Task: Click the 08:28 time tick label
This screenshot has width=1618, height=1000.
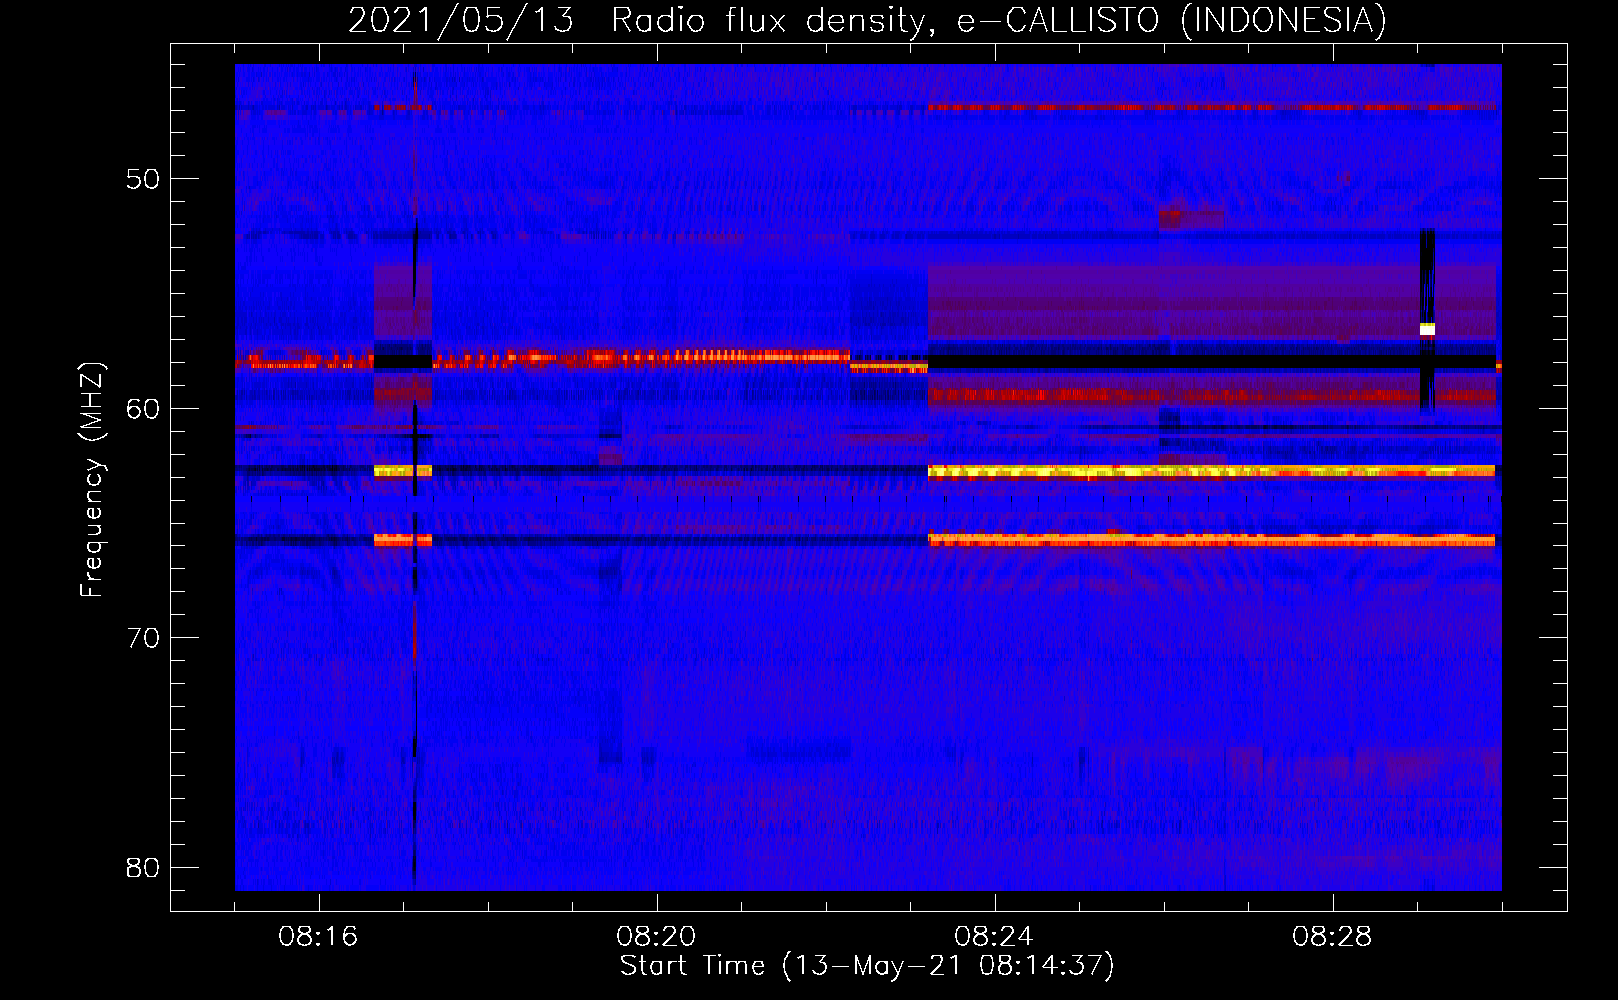Action: click(x=1332, y=937)
